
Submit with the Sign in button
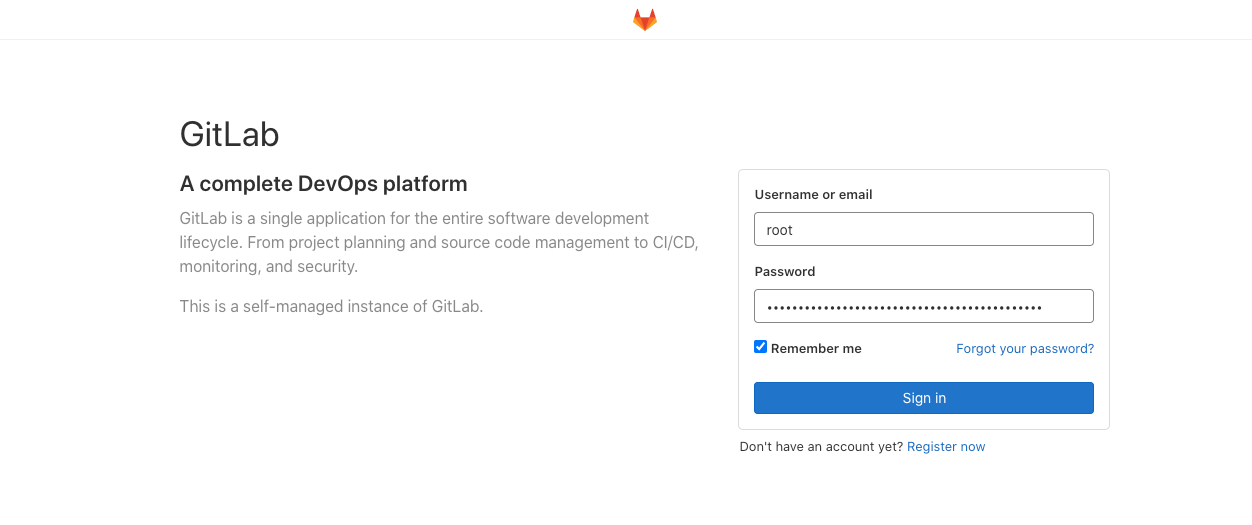pyautogui.click(x=923, y=398)
